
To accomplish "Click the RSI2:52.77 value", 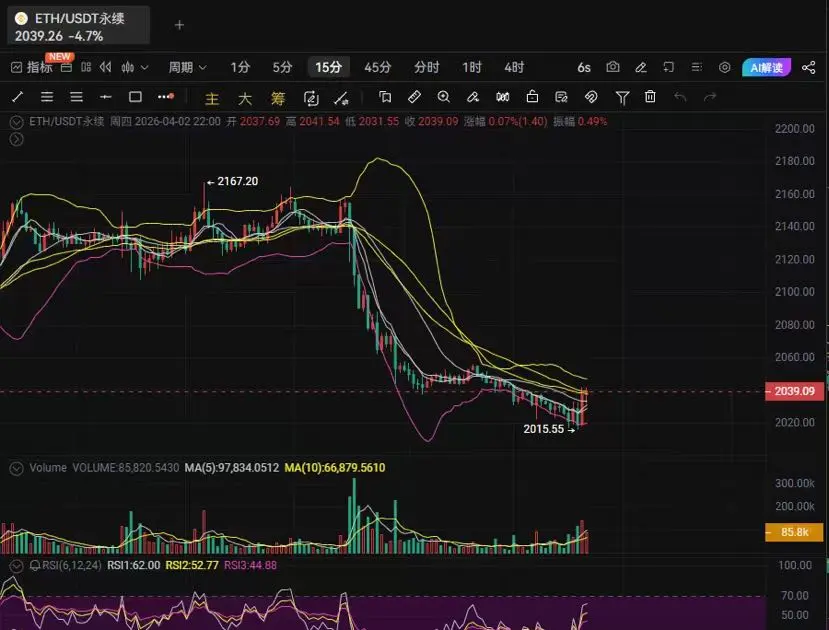I will click(192, 566).
